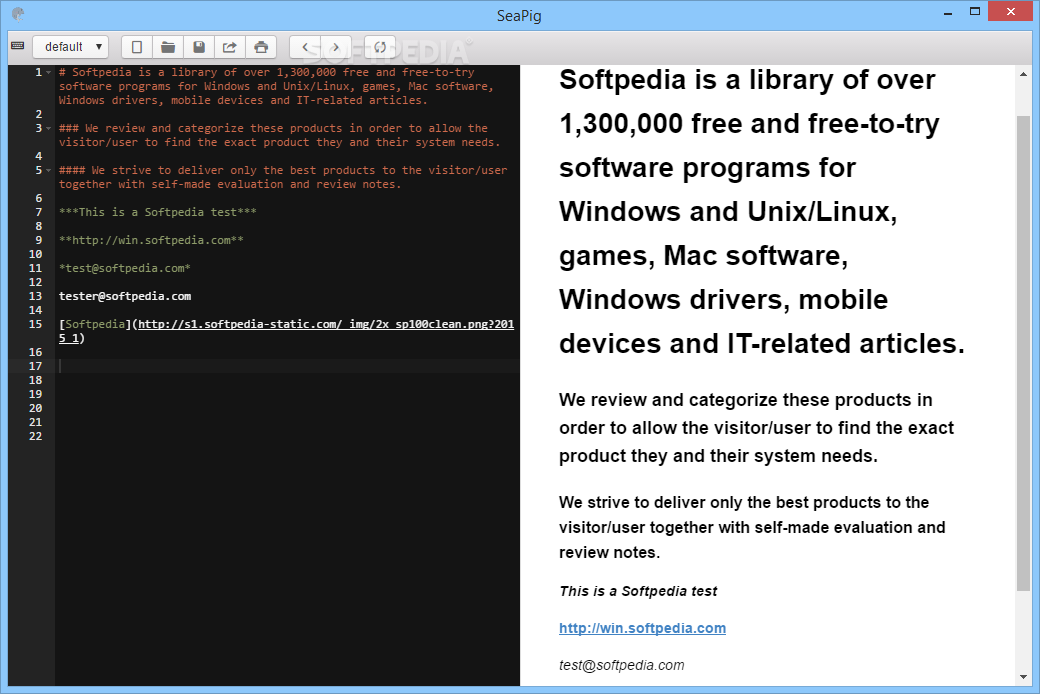Open the default keybinding dropdown
This screenshot has height=694, width=1040.
(x=71, y=47)
